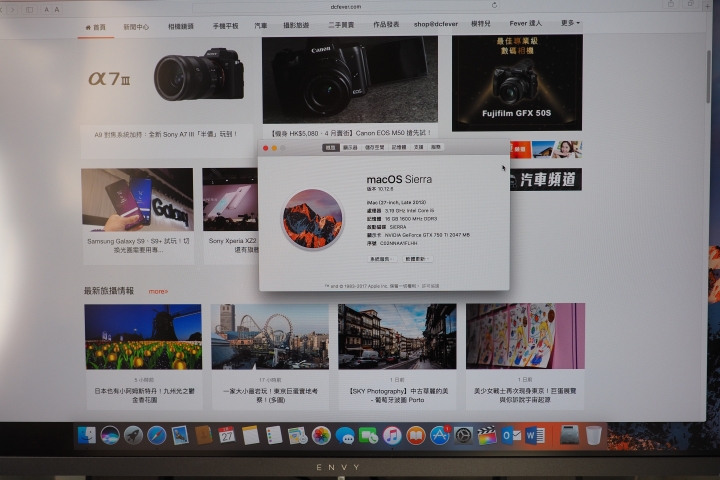Show Safari sidebar button
720x480 pixels.
(29, 9)
